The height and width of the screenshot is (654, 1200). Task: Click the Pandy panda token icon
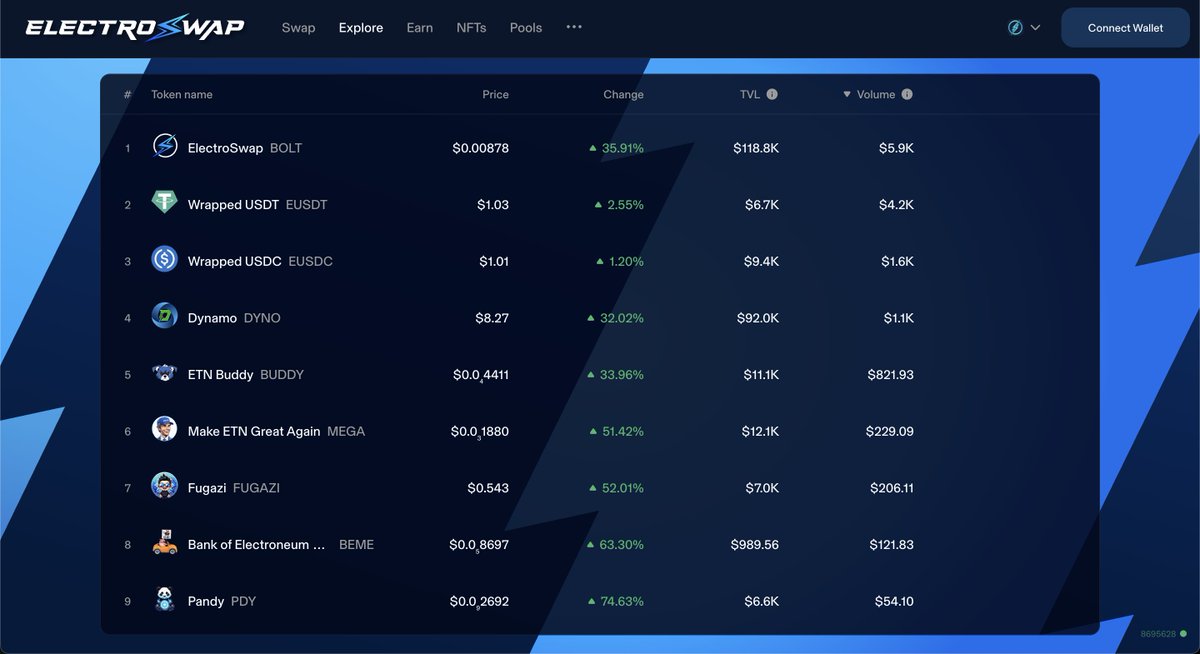coord(164,600)
